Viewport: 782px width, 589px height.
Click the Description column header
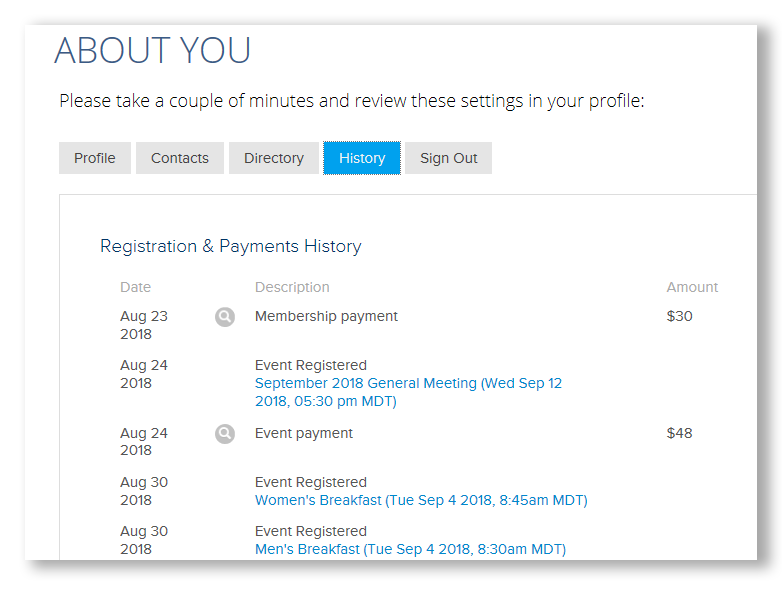pyautogui.click(x=292, y=287)
